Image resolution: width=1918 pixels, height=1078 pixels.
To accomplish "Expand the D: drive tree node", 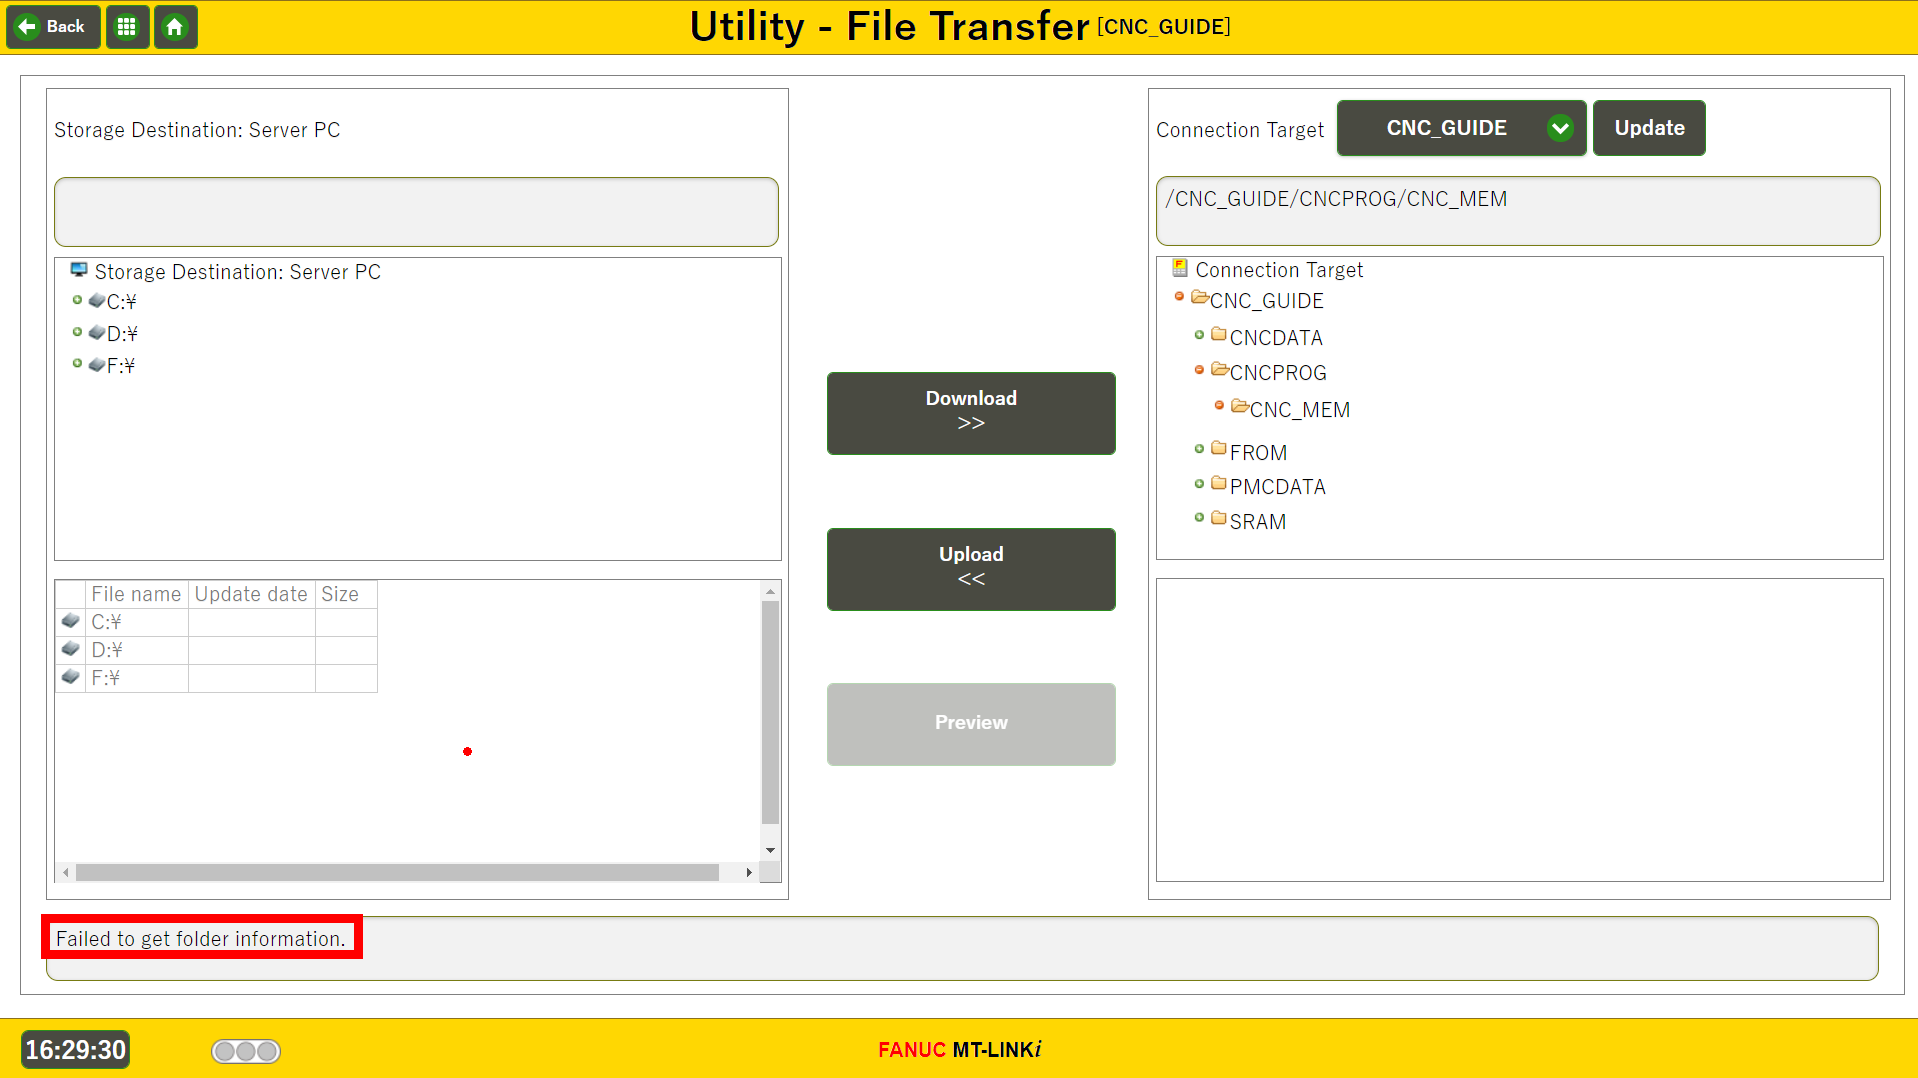I will (x=77, y=332).
